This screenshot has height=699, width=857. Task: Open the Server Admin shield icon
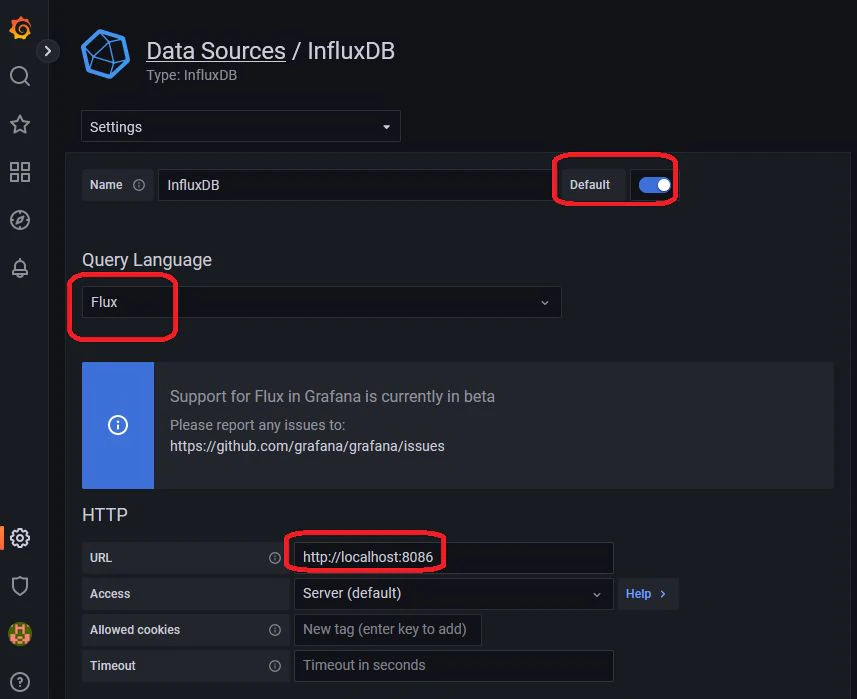click(20, 586)
